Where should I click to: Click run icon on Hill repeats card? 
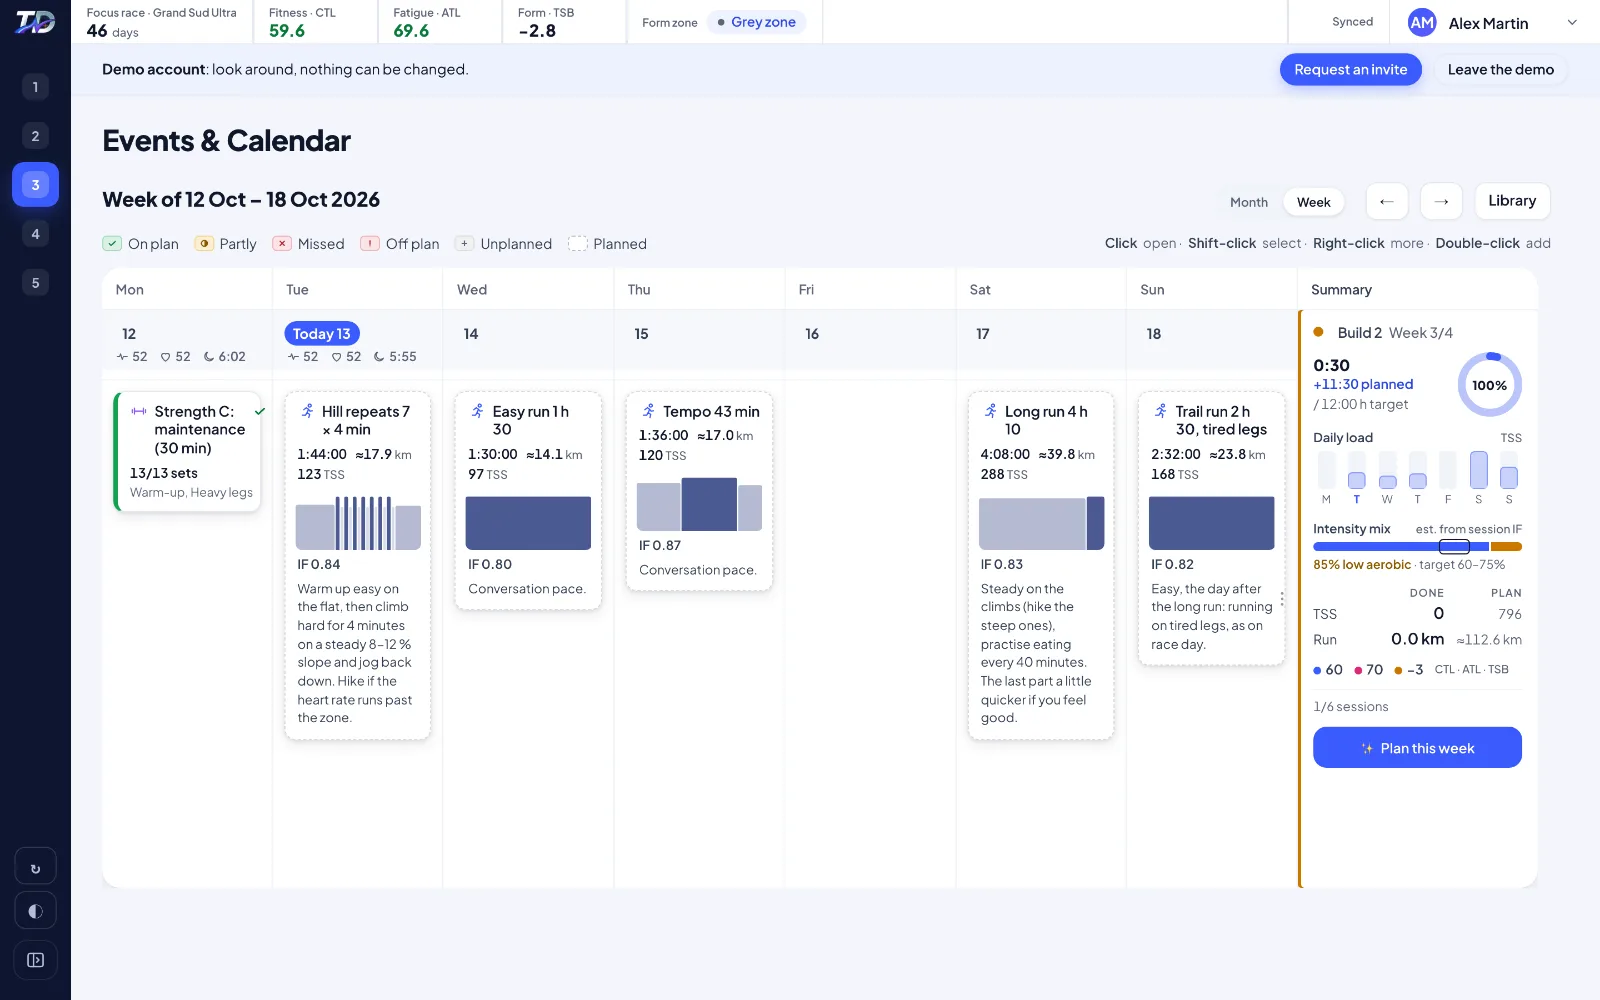[x=307, y=411]
